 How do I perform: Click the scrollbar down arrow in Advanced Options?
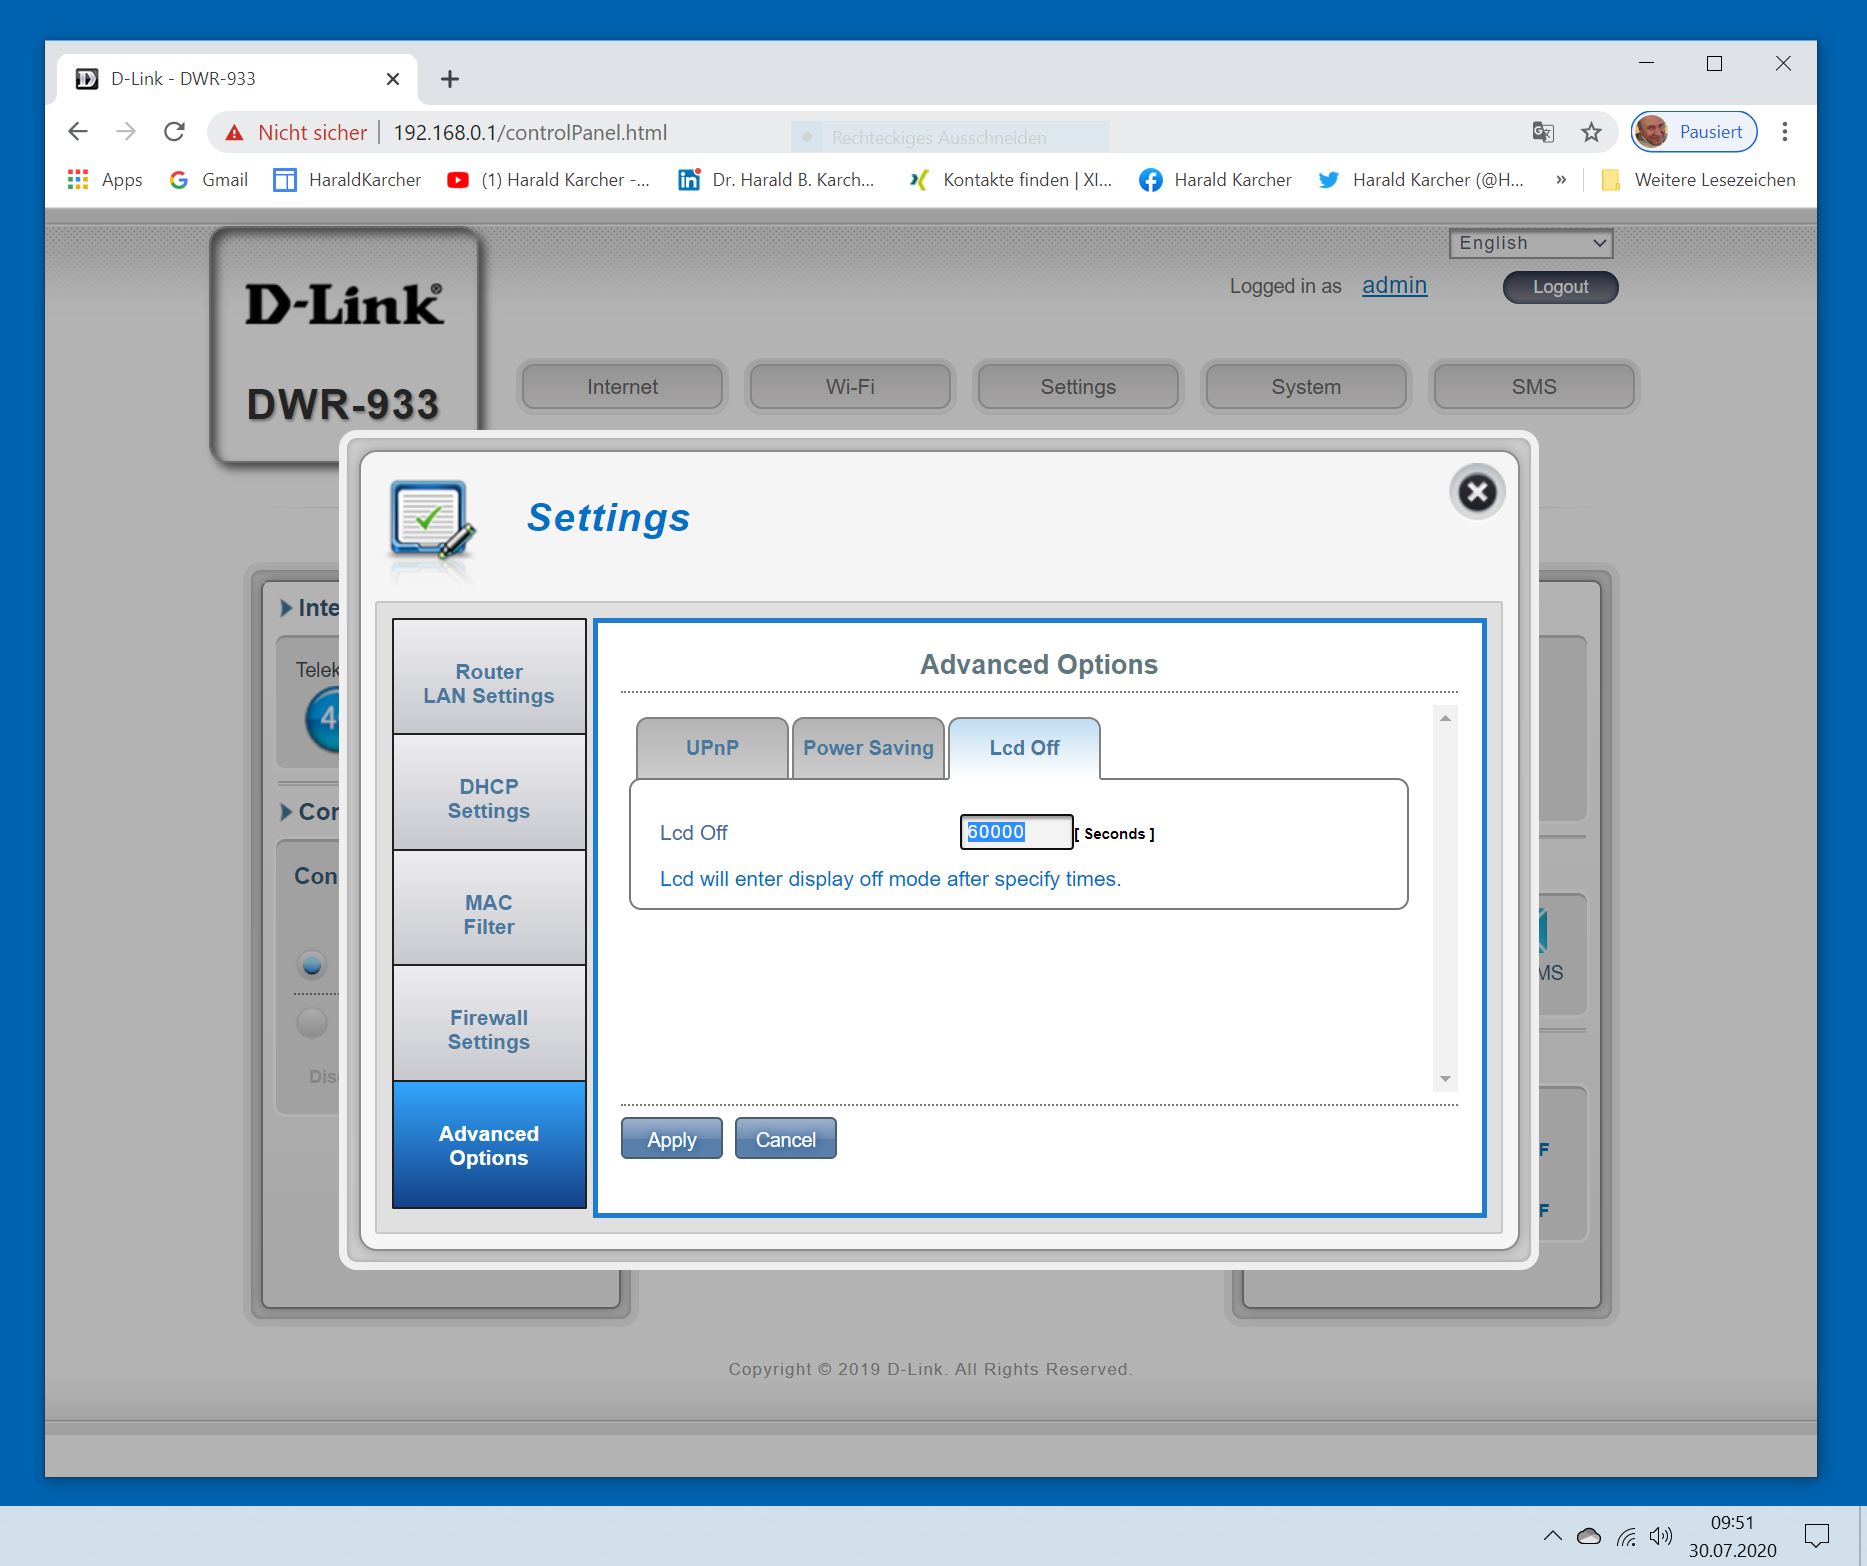point(1445,1079)
